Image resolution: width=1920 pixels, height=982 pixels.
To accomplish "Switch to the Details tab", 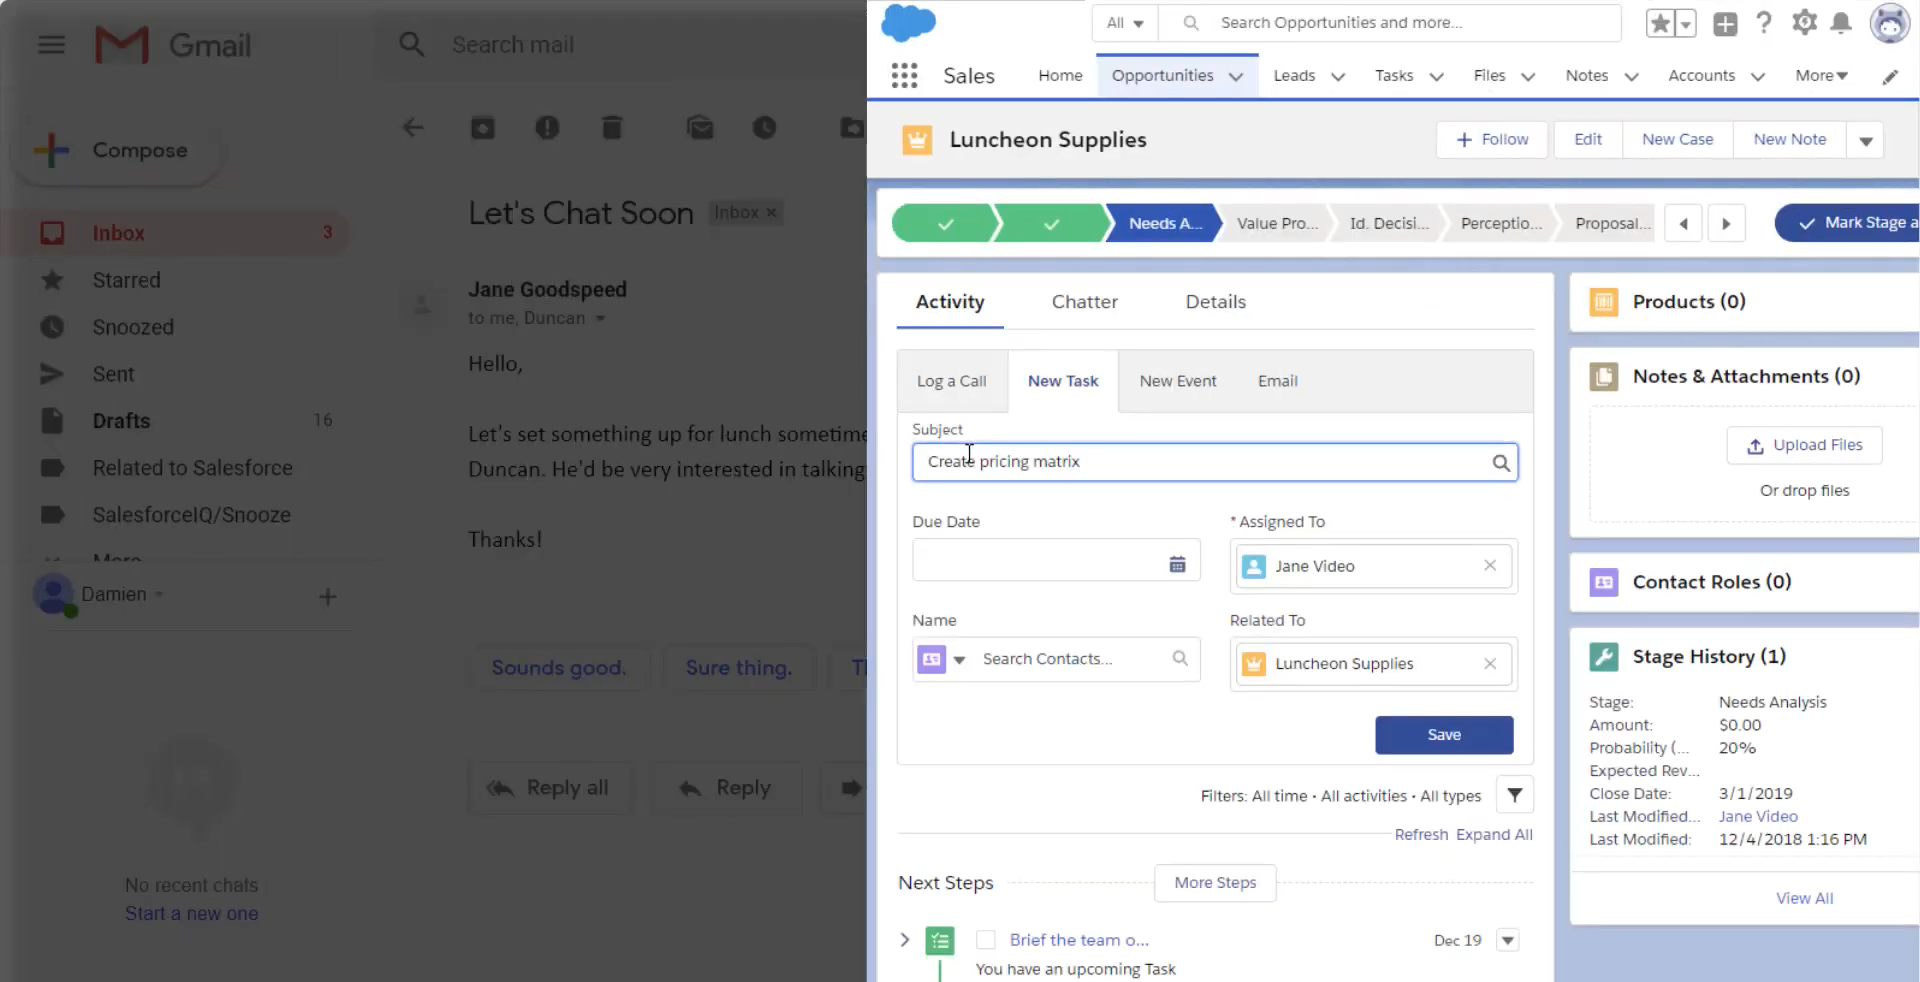I will pos(1215,302).
